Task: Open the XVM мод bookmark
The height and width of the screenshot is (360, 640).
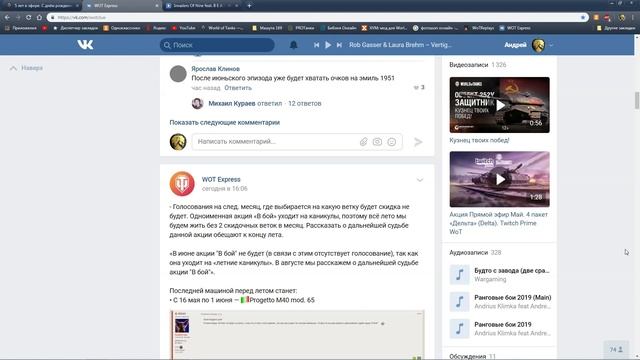Action: pos(384,28)
